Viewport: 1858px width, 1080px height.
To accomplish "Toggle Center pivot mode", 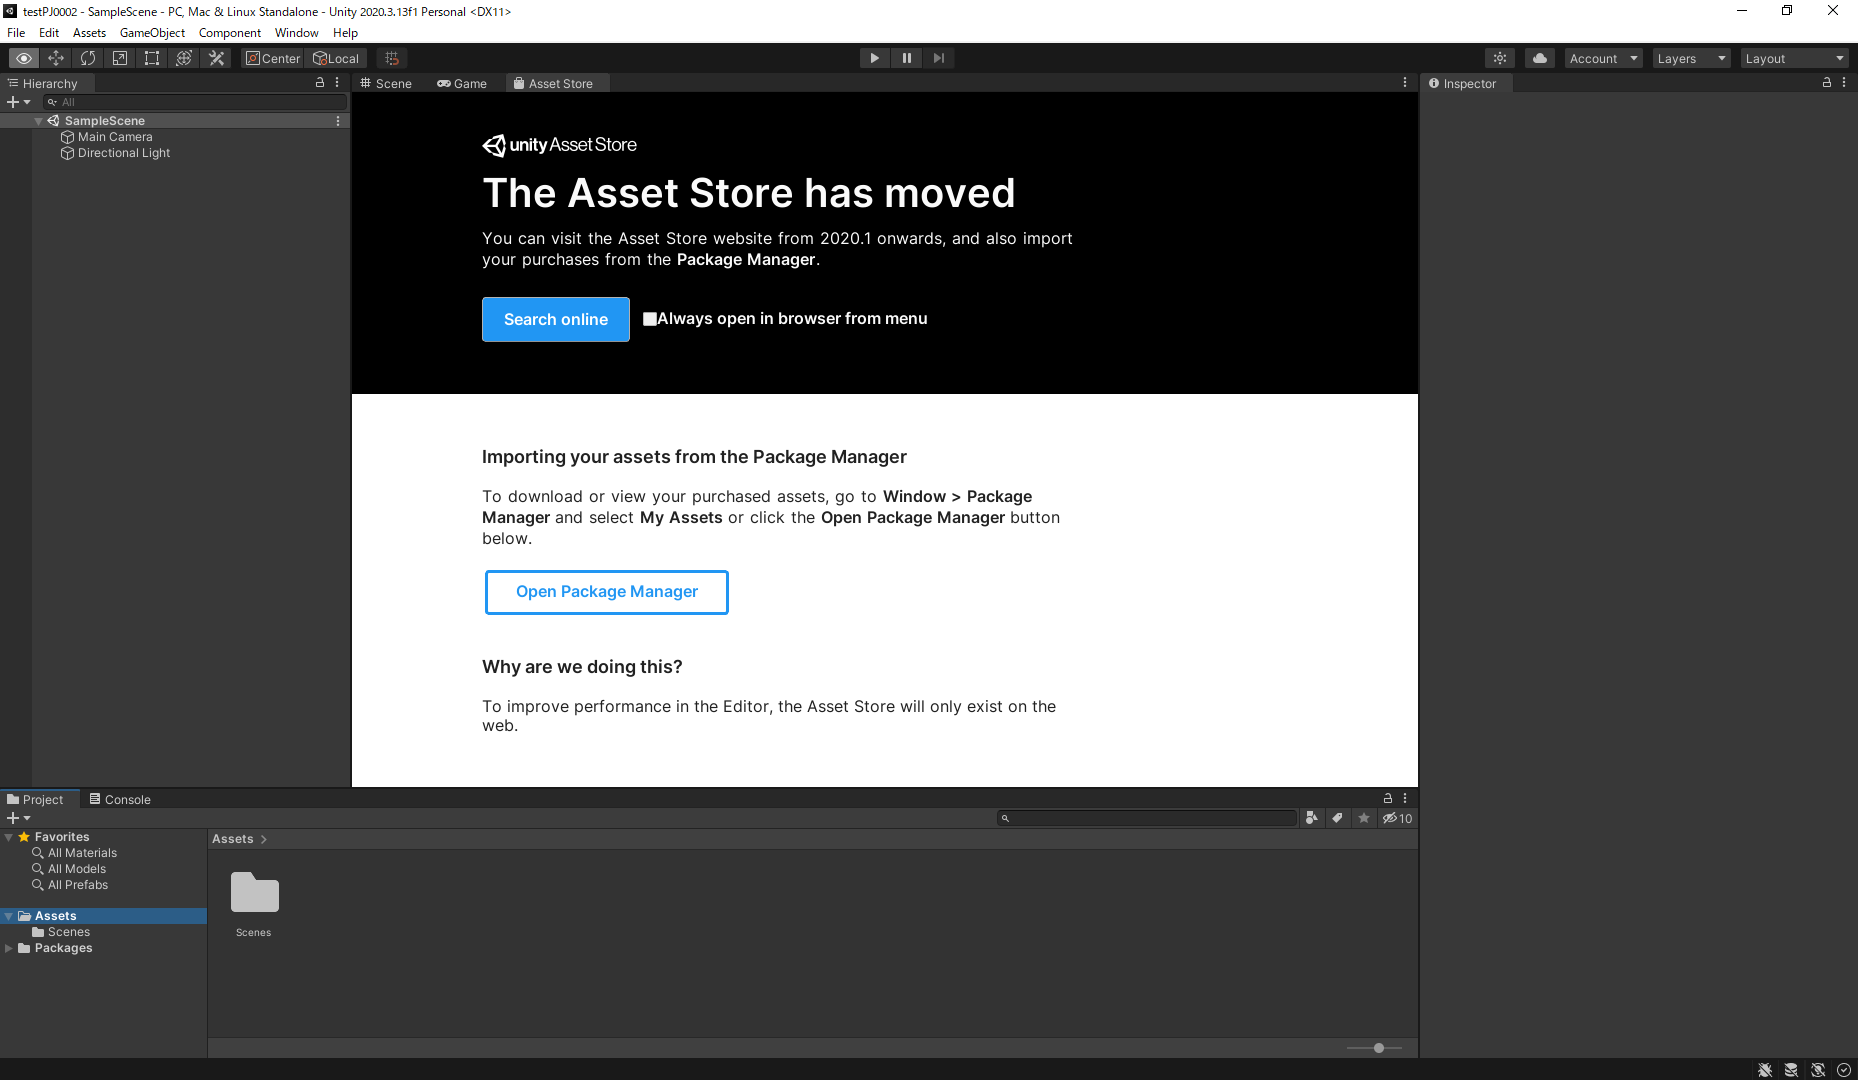I will (272, 58).
